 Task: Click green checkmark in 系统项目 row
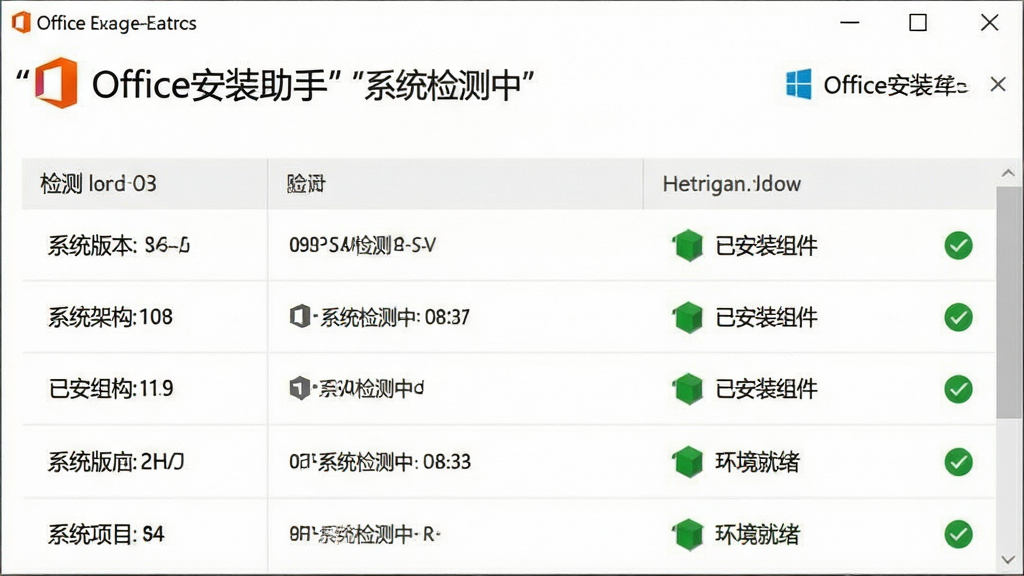(958, 534)
